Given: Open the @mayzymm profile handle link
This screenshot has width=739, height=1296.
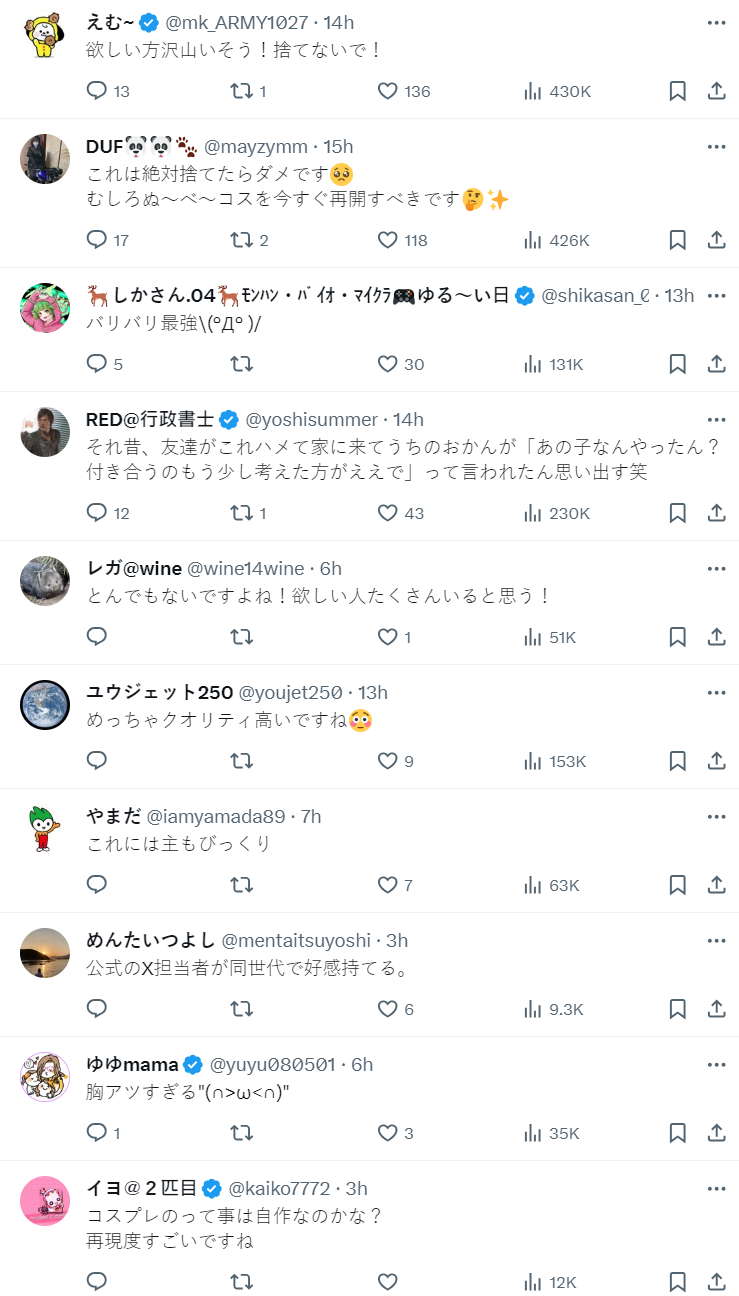Looking at the screenshot, I should [256, 147].
